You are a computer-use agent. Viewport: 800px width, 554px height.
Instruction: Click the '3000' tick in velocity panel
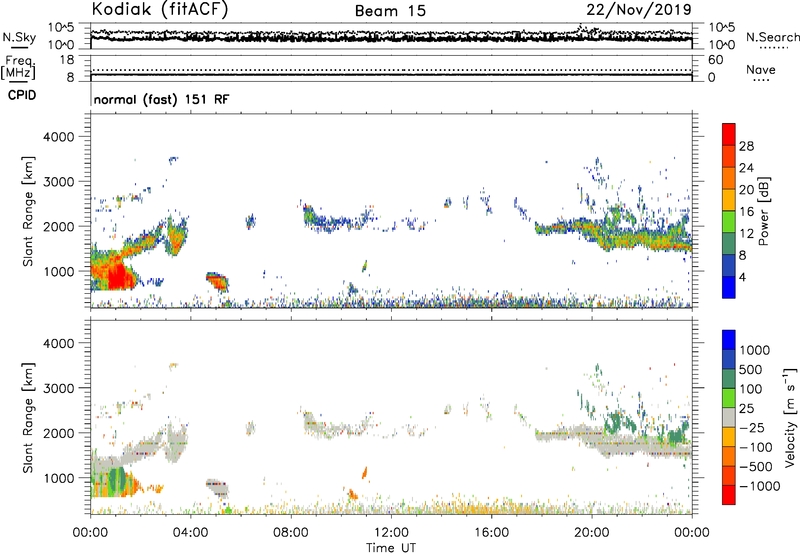click(59, 388)
